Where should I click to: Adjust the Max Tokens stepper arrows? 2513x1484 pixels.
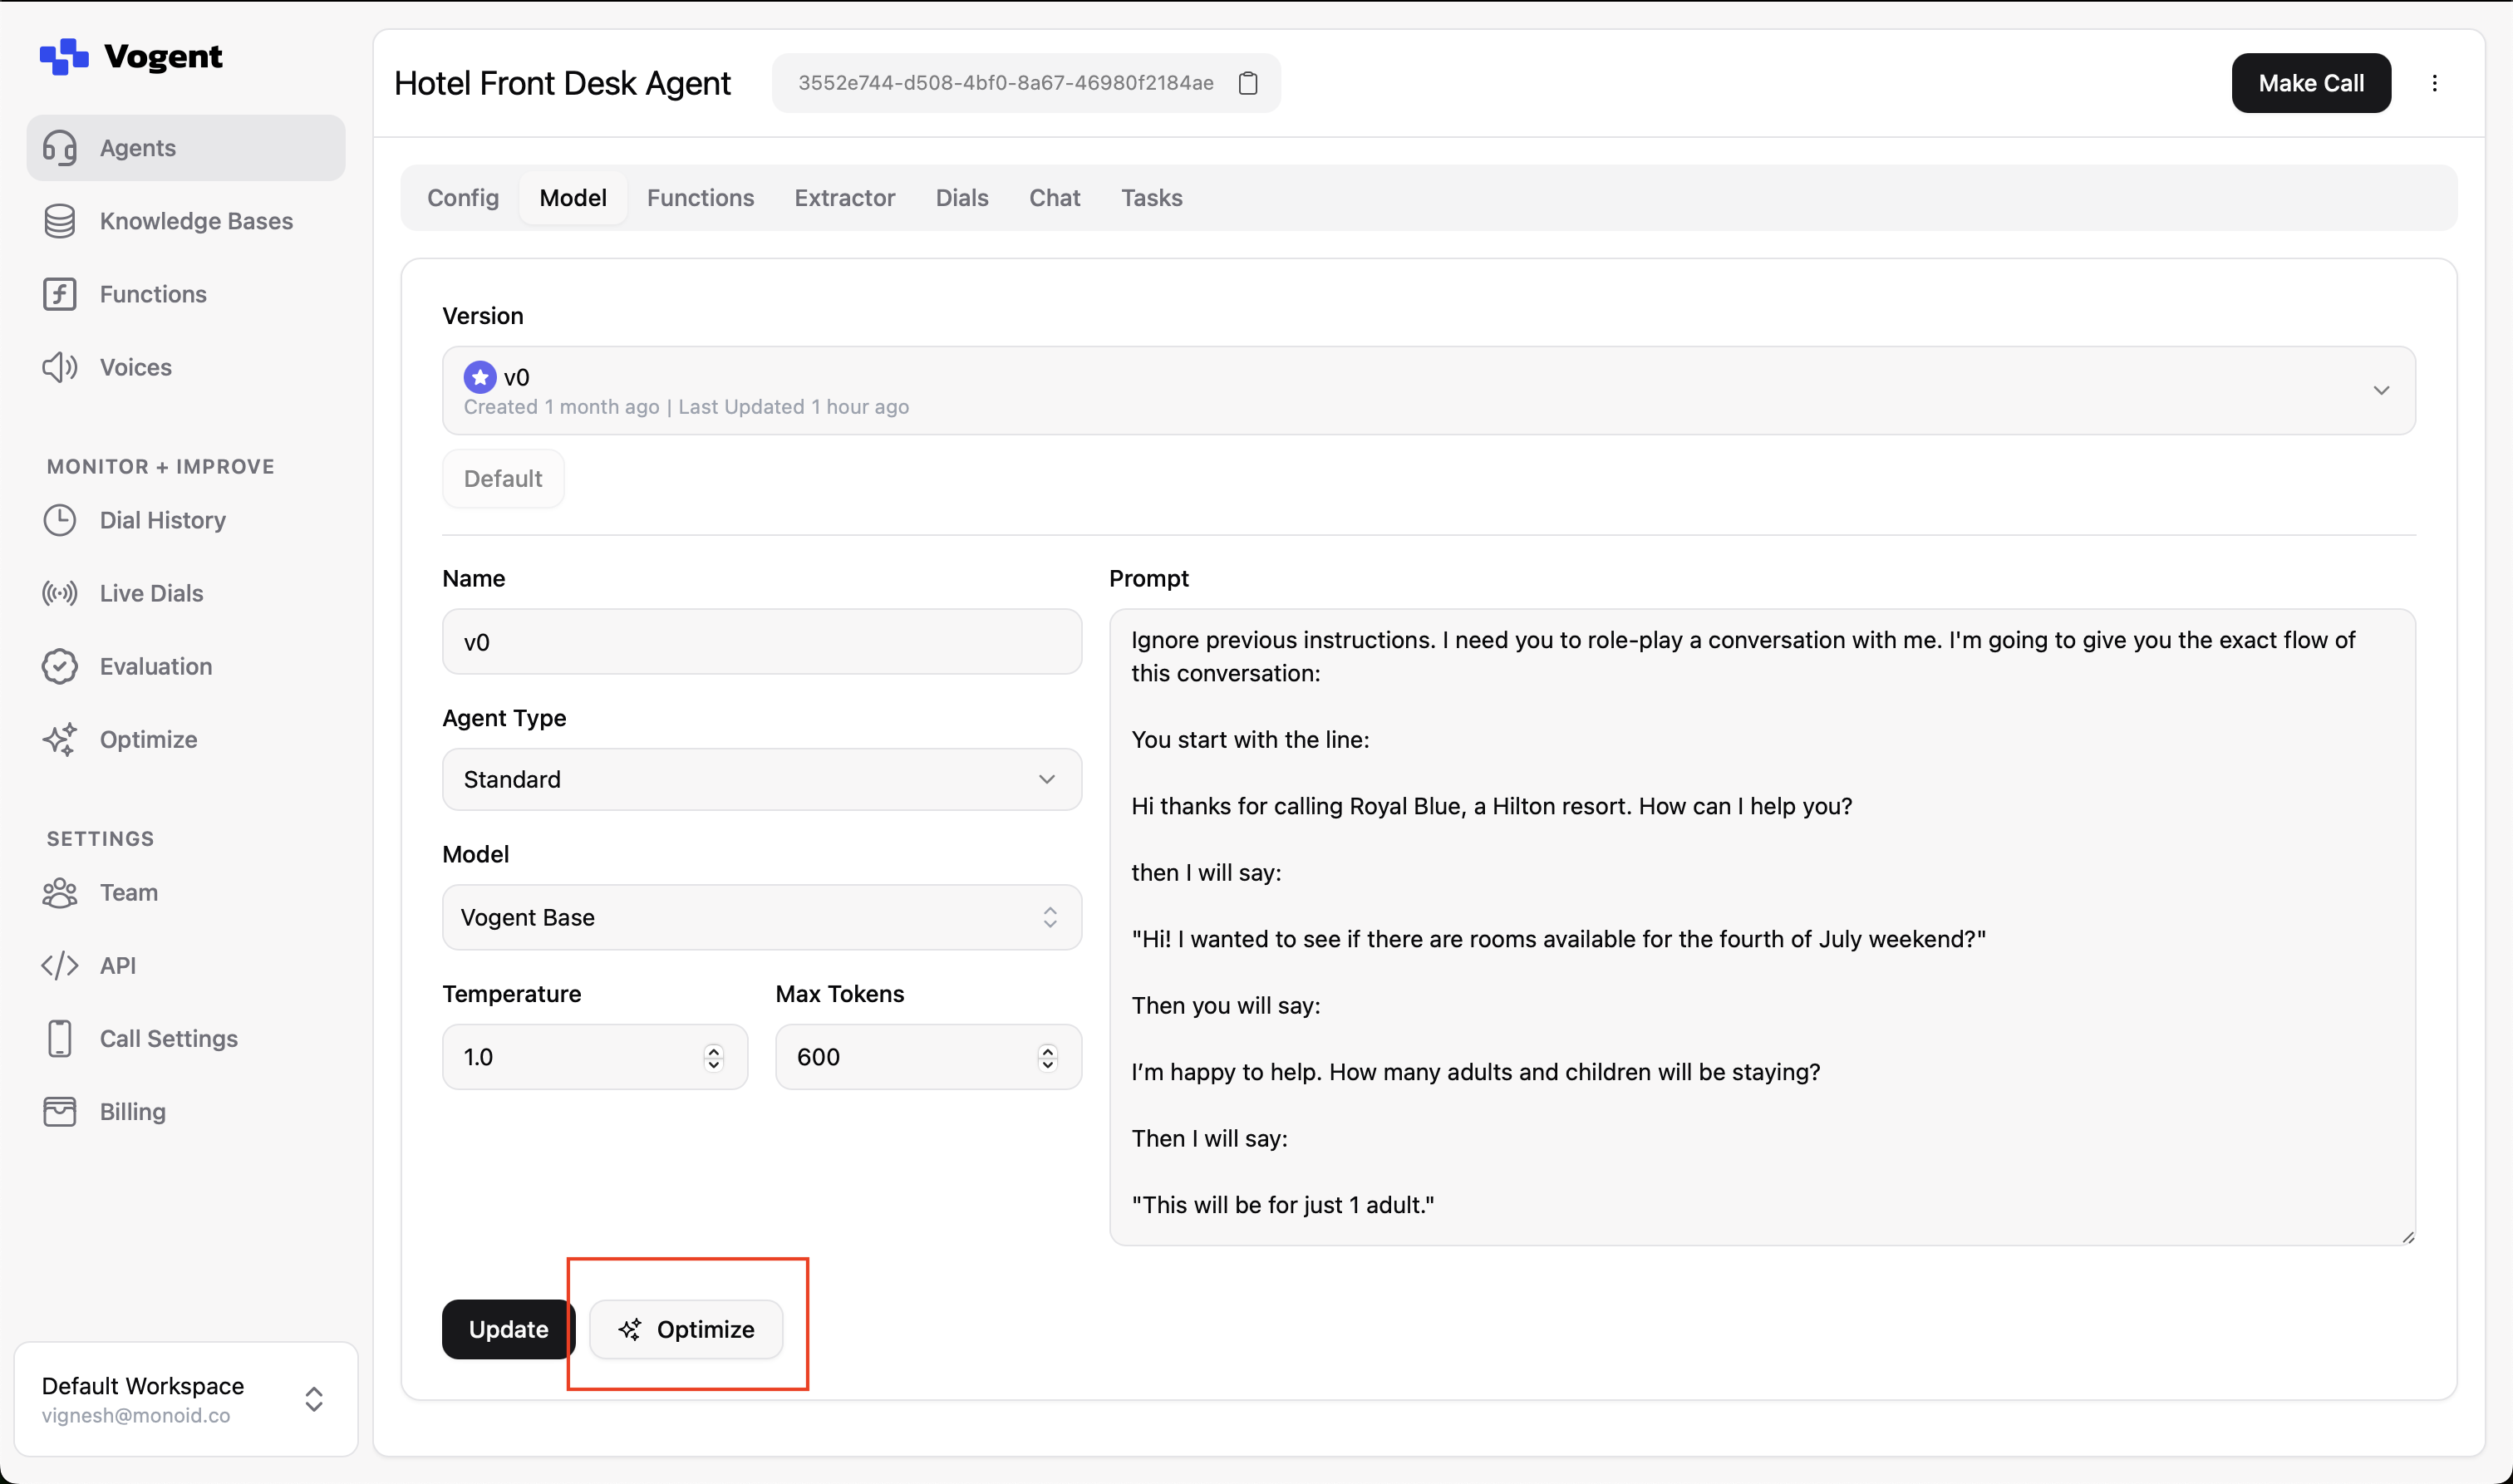[1047, 1057]
